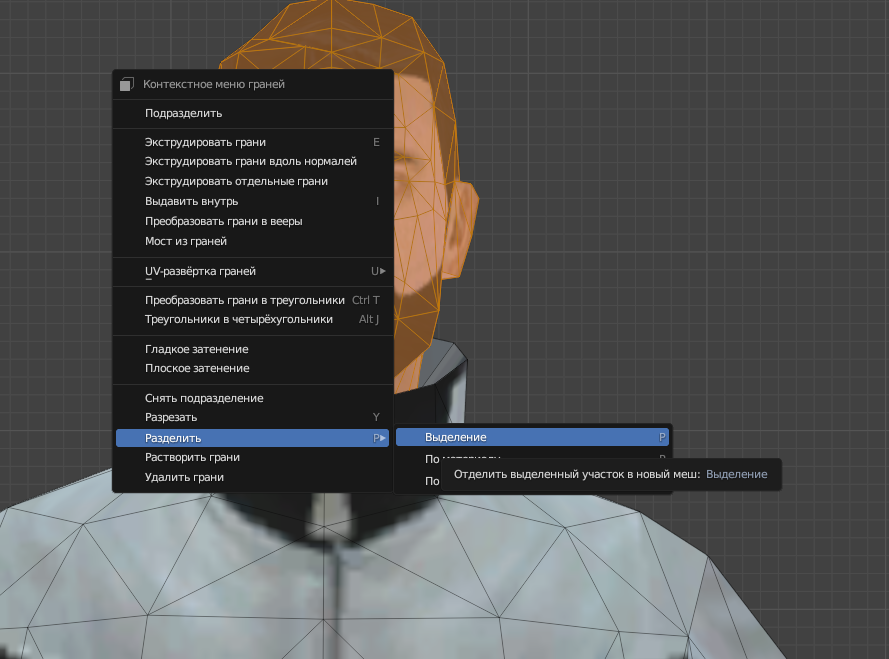Apply 'Гладкое затенение' smooth shading
The image size is (889, 659).
point(196,349)
